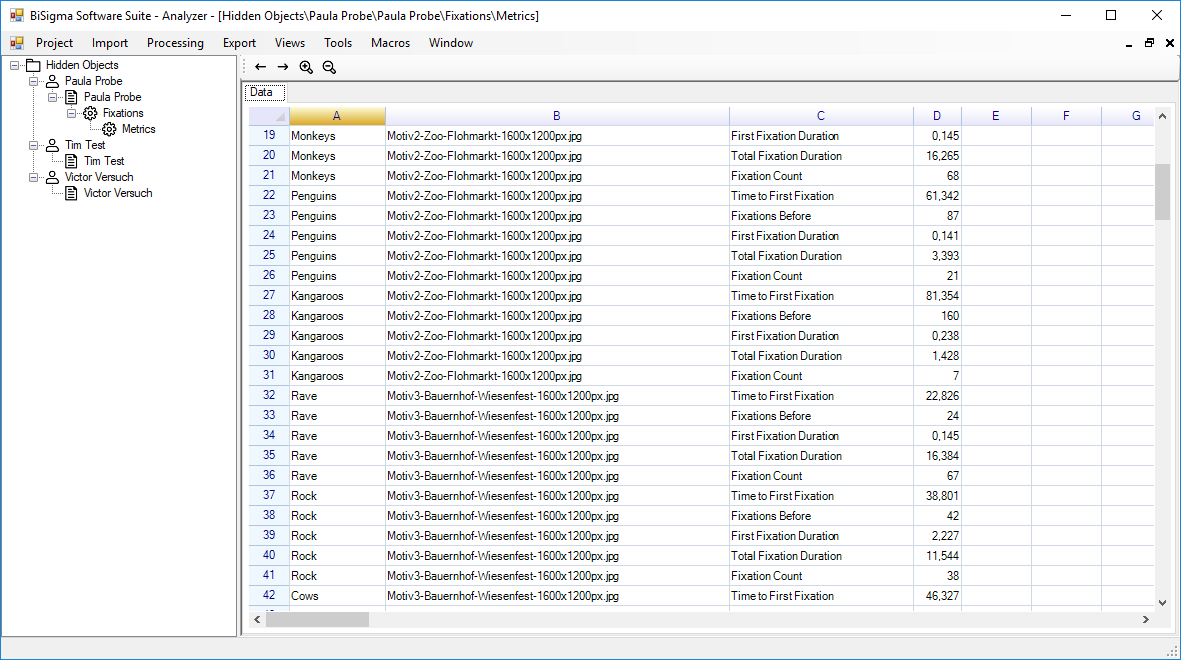1181x660 pixels.
Task: Click column B header
Action: pos(557,116)
